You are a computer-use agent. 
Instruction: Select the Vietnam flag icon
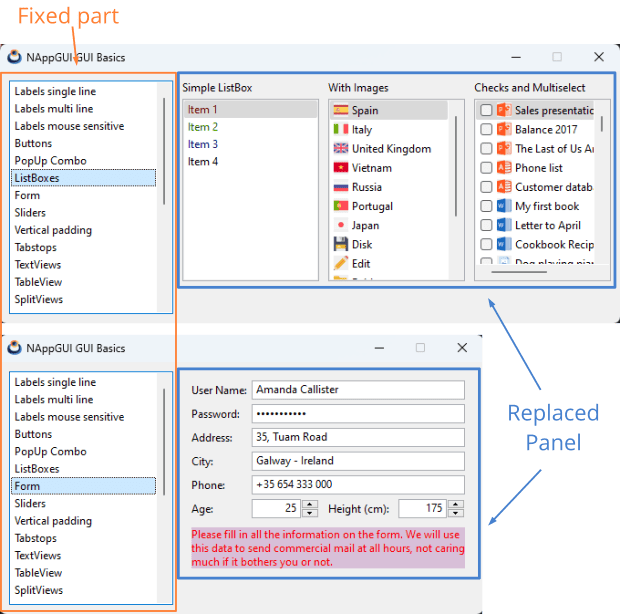pyautogui.click(x=340, y=167)
